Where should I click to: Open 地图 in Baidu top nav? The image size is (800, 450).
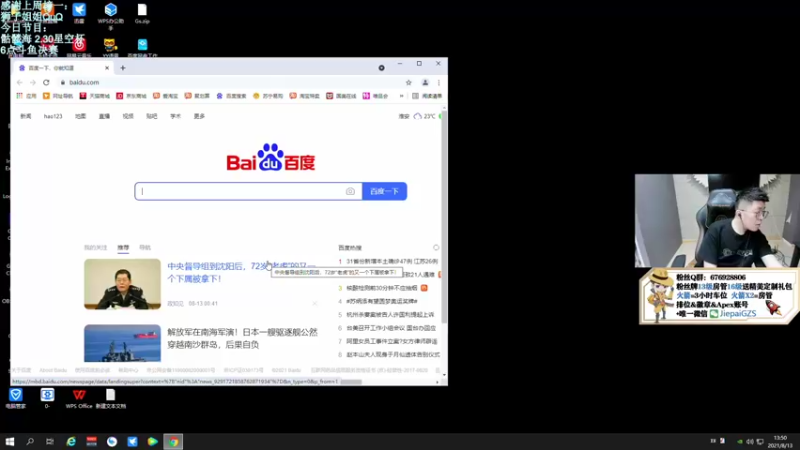81,116
